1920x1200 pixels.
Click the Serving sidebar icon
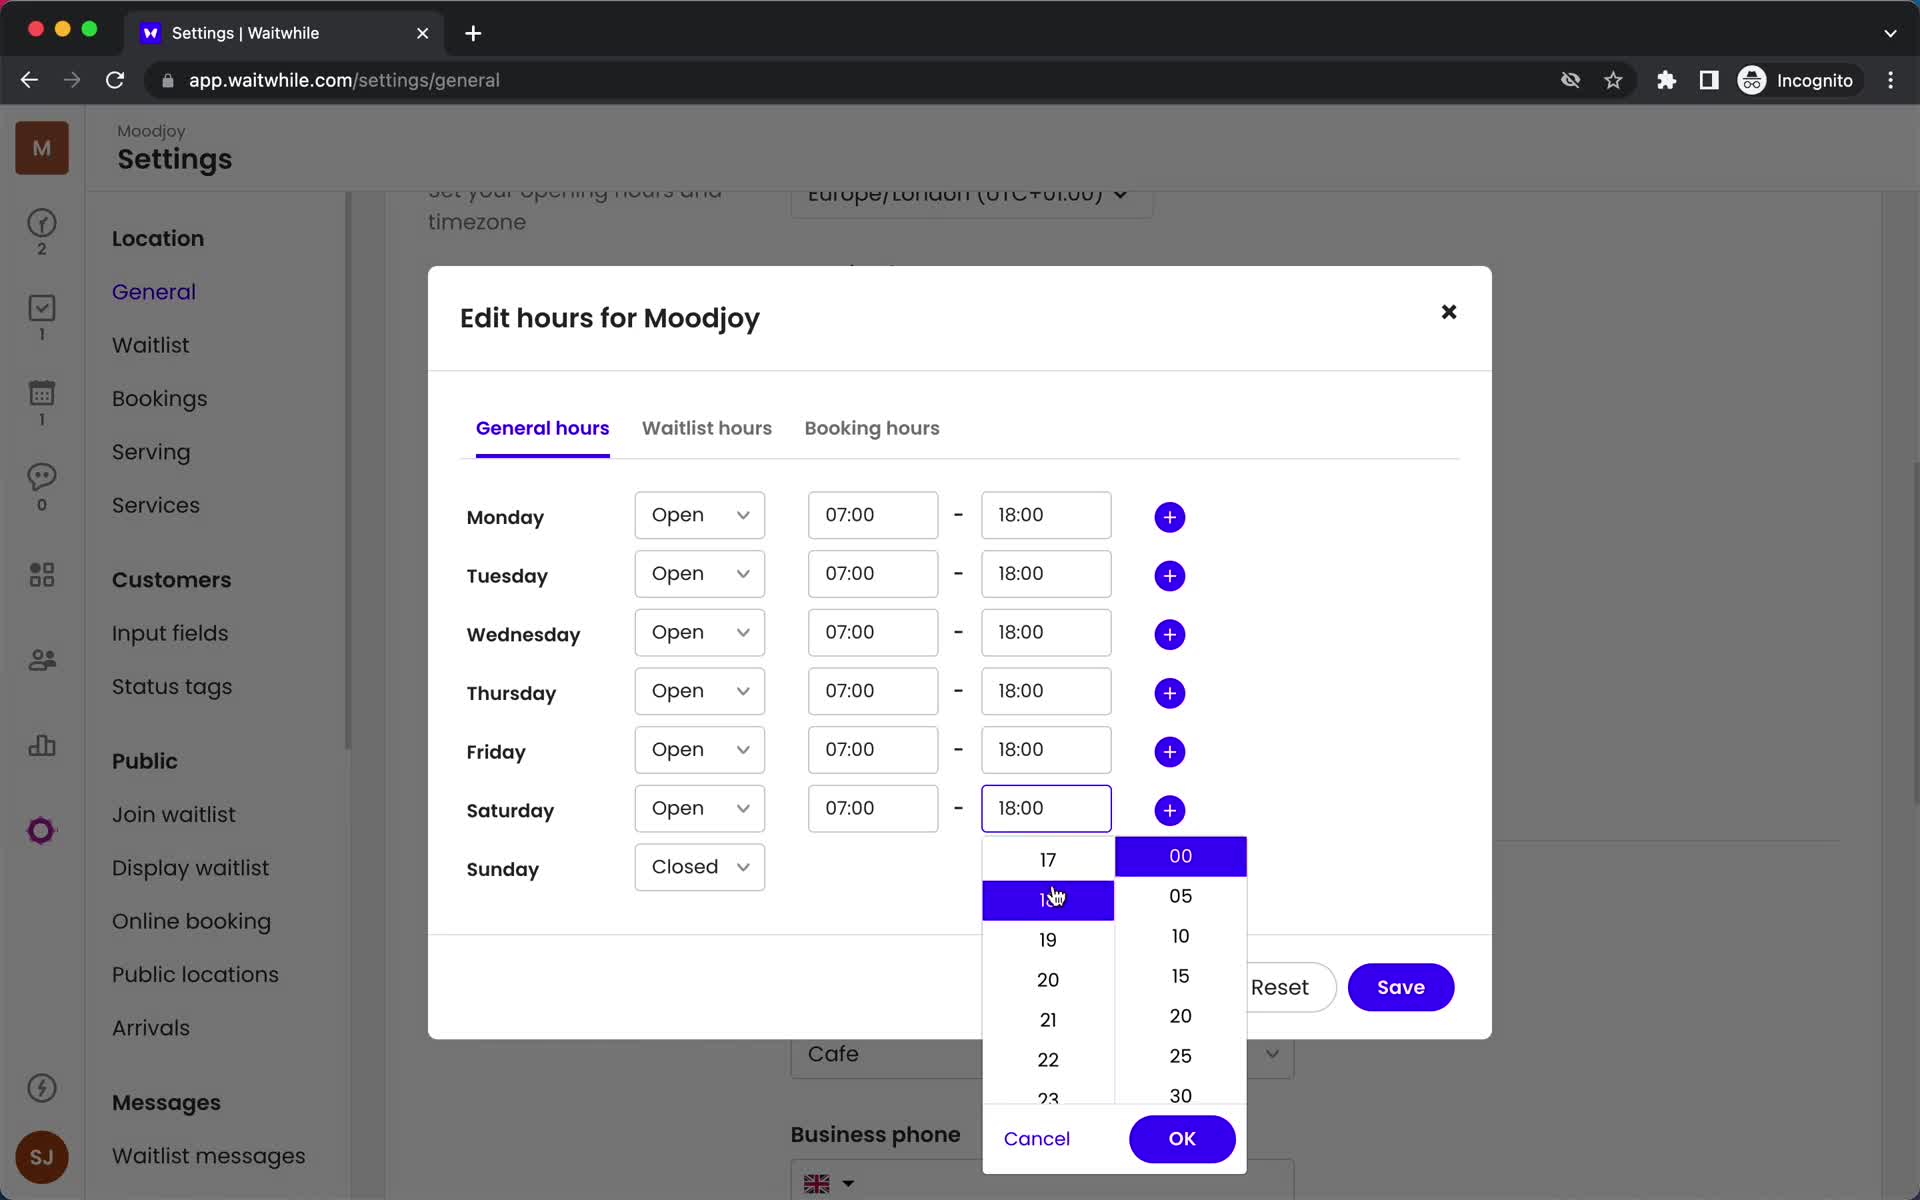coord(152,452)
